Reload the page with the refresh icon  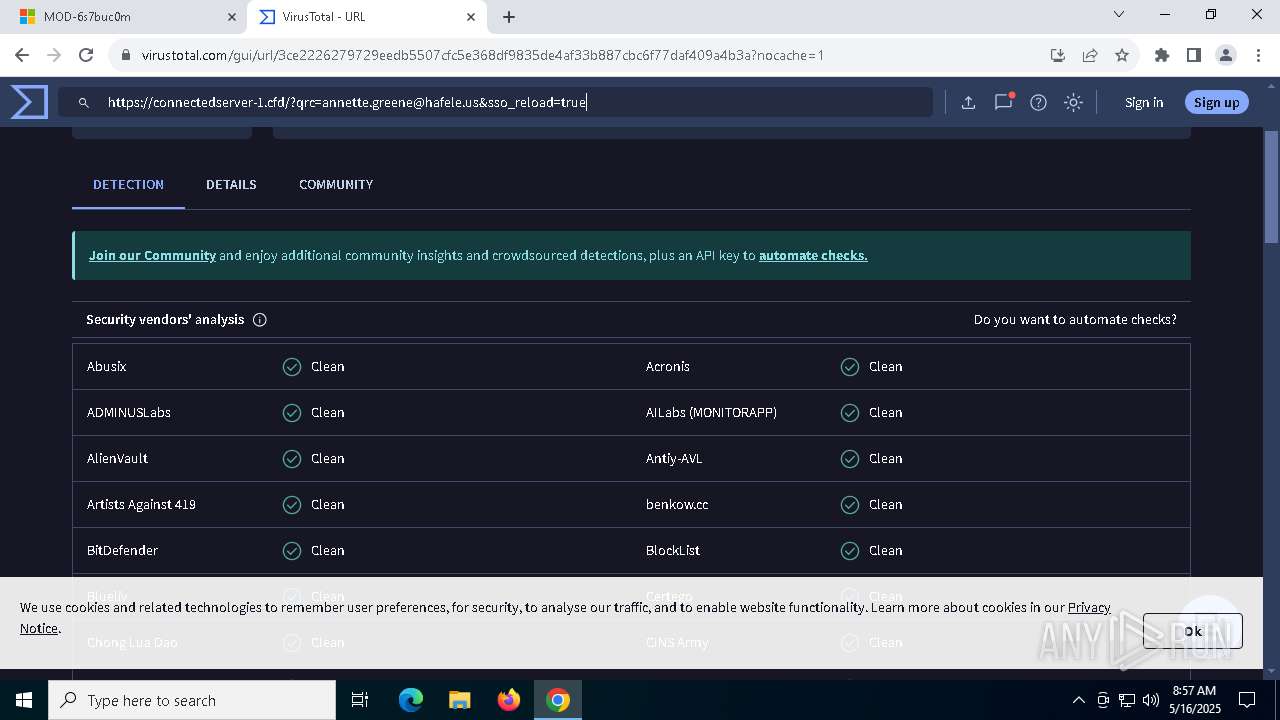[86, 55]
